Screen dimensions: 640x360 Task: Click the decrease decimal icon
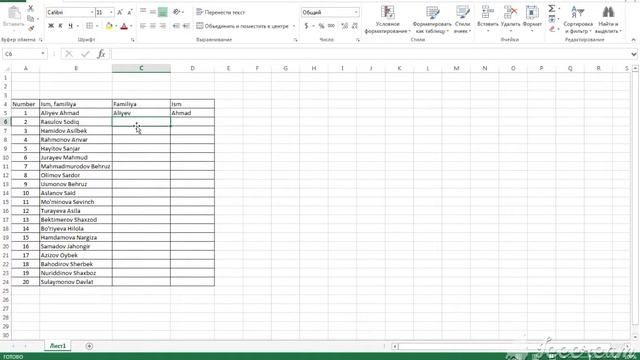pyautogui.click(x=354, y=26)
